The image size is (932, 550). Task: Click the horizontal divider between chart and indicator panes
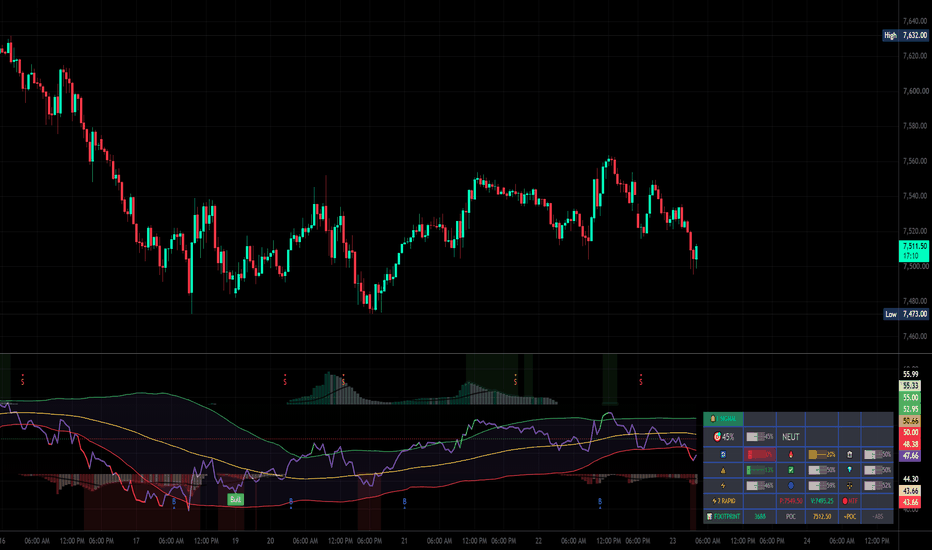tap(449, 354)
